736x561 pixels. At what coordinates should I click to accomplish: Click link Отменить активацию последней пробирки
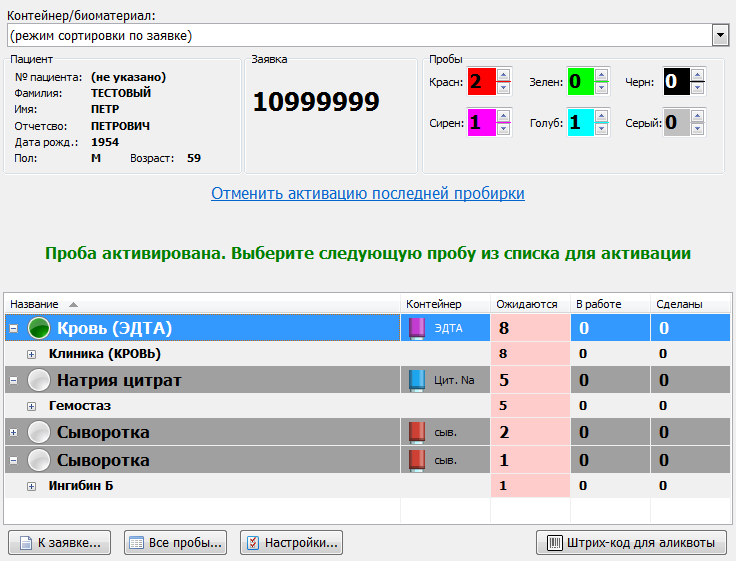(367, 193)
